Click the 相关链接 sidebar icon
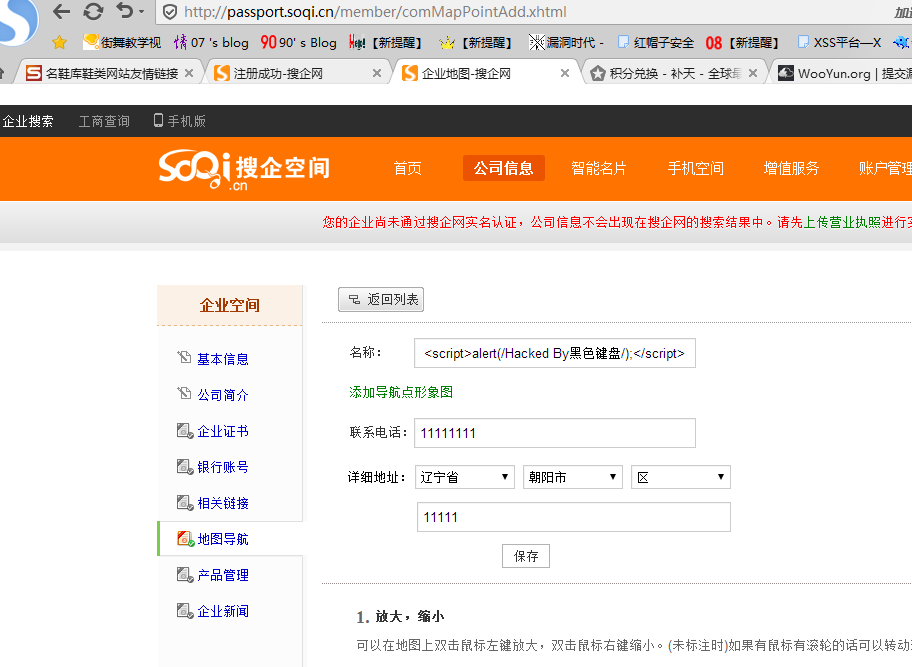This screenshot has height=667, width=912. [184, 503]
